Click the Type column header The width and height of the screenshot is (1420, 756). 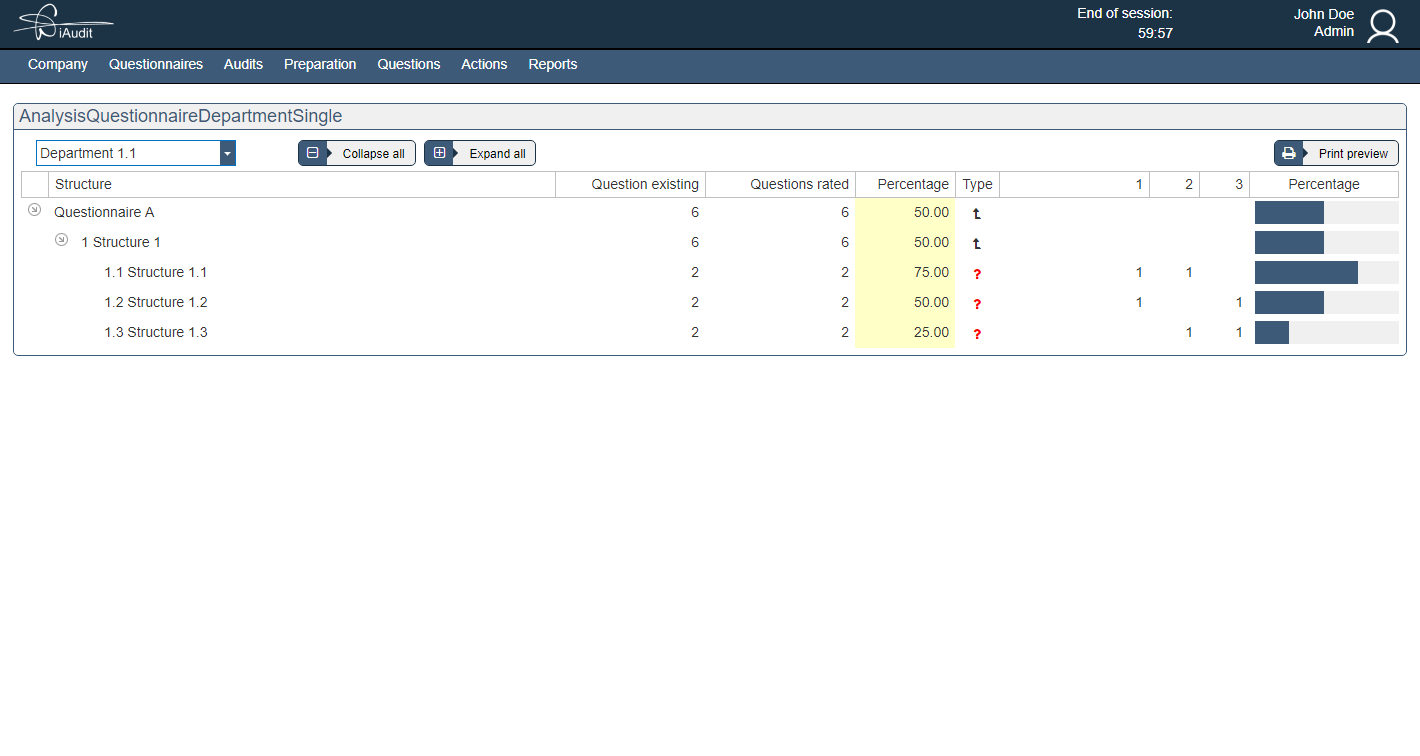tap(977, 184)
